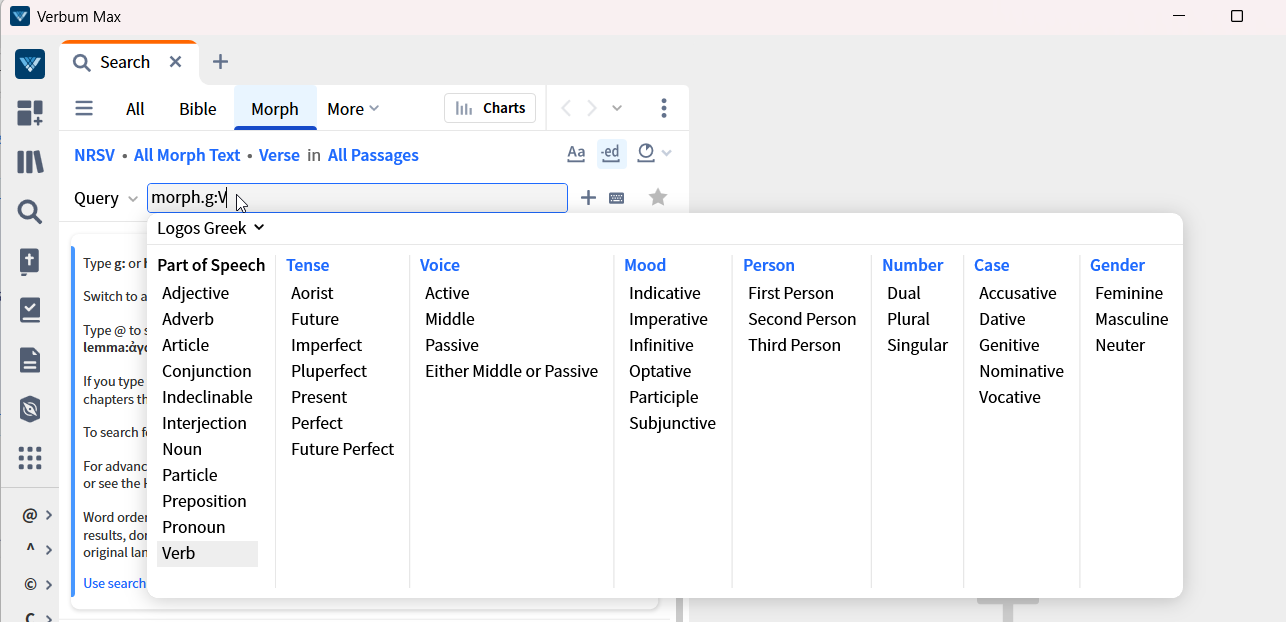The width and height of the screenshot is (1286, 622).
Task: Open the Library books icon in sidebar
Action: tap(30, 162)
